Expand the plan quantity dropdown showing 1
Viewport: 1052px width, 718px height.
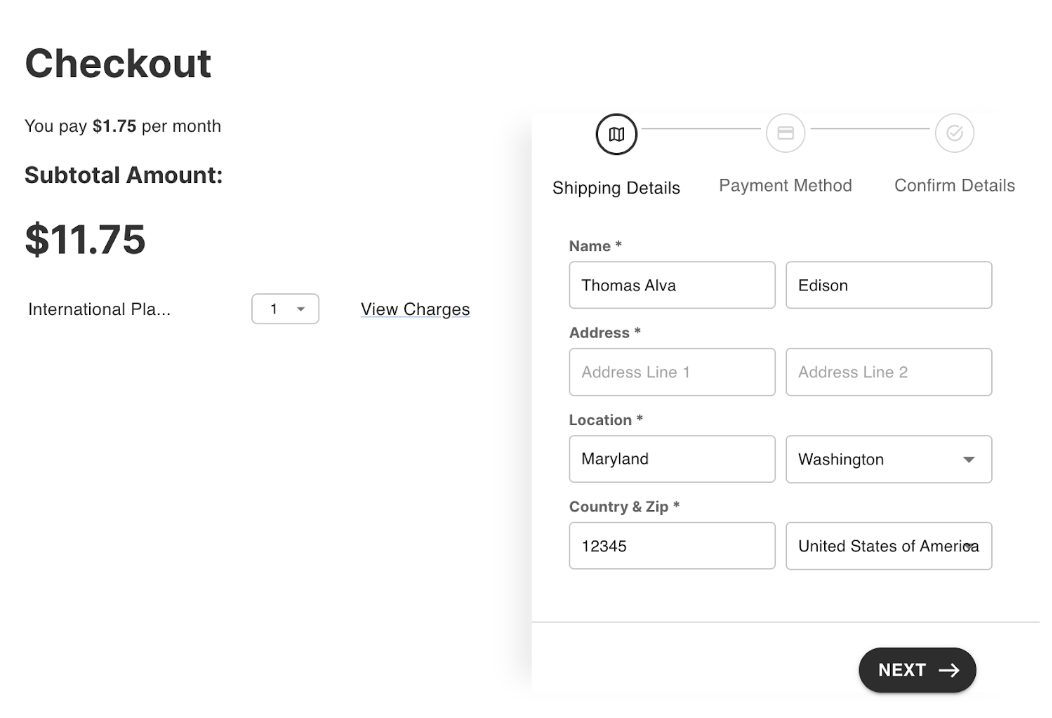coord(285,309)
